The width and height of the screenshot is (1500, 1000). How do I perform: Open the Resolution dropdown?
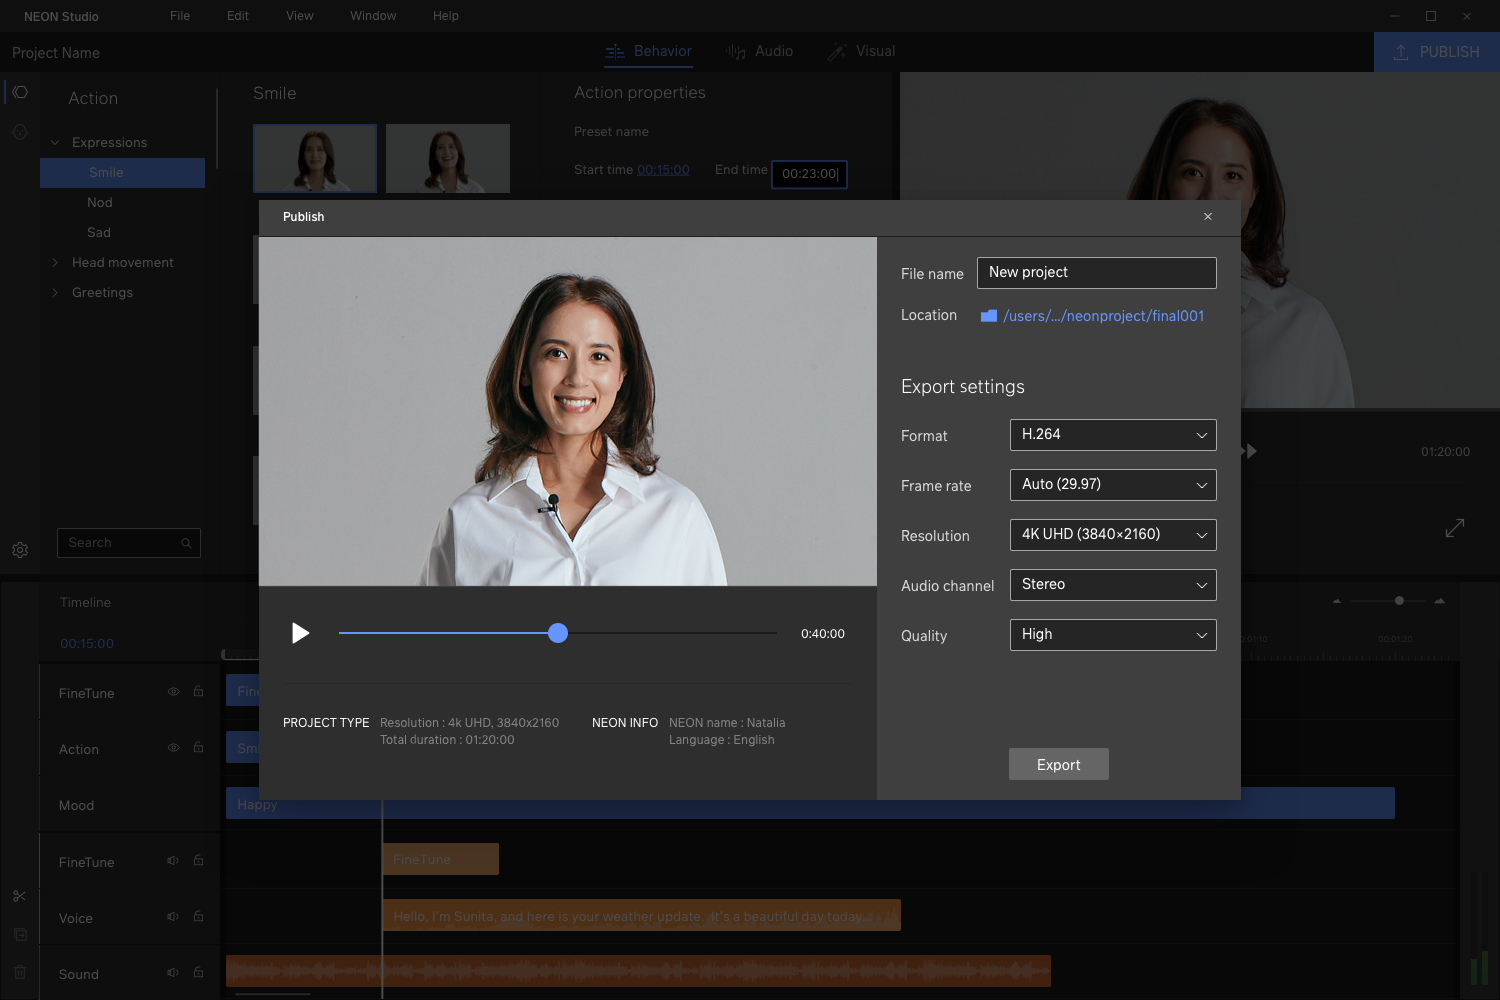(x=1113, y=535)
